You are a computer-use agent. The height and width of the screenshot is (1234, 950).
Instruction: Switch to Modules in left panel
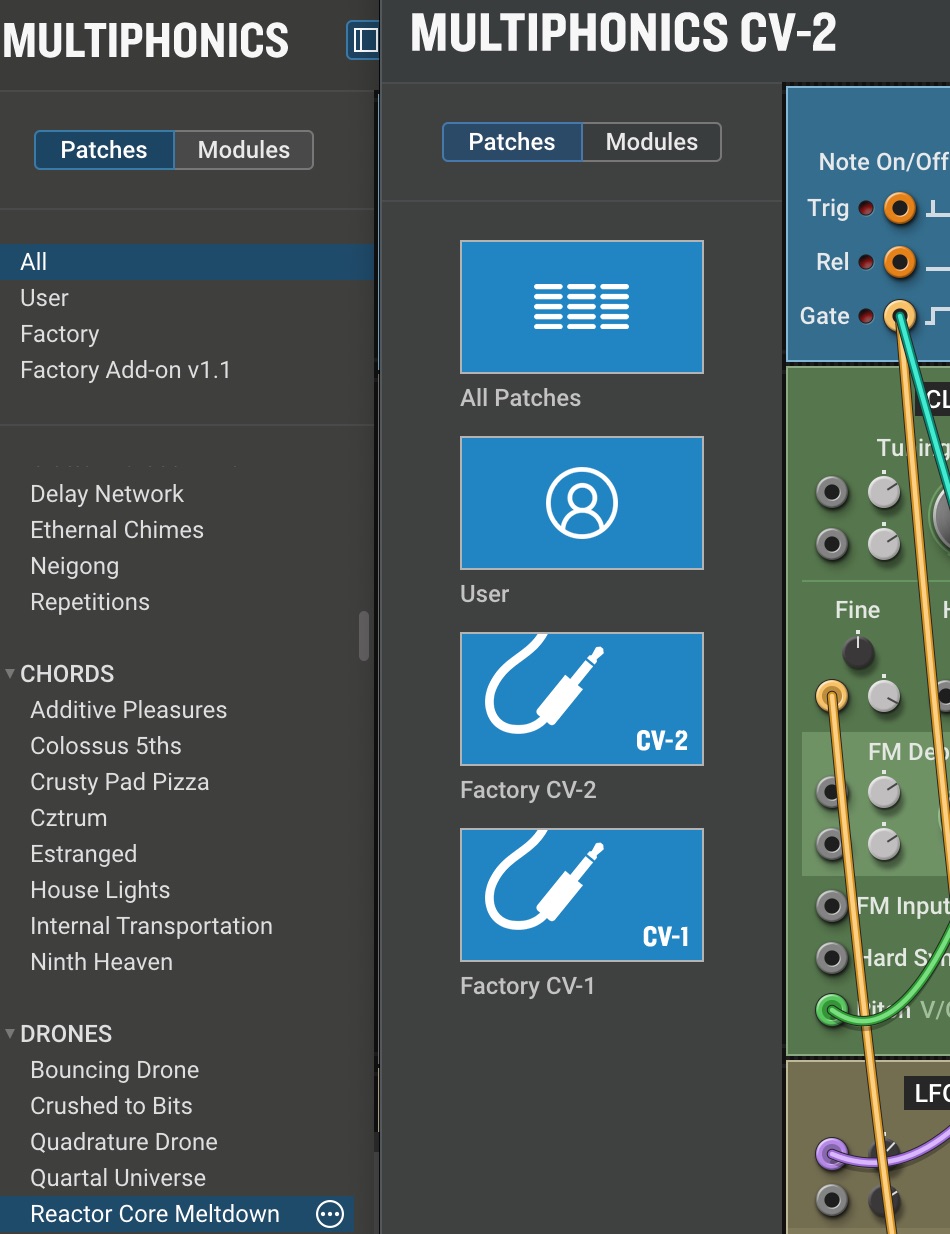coord(243,150)
